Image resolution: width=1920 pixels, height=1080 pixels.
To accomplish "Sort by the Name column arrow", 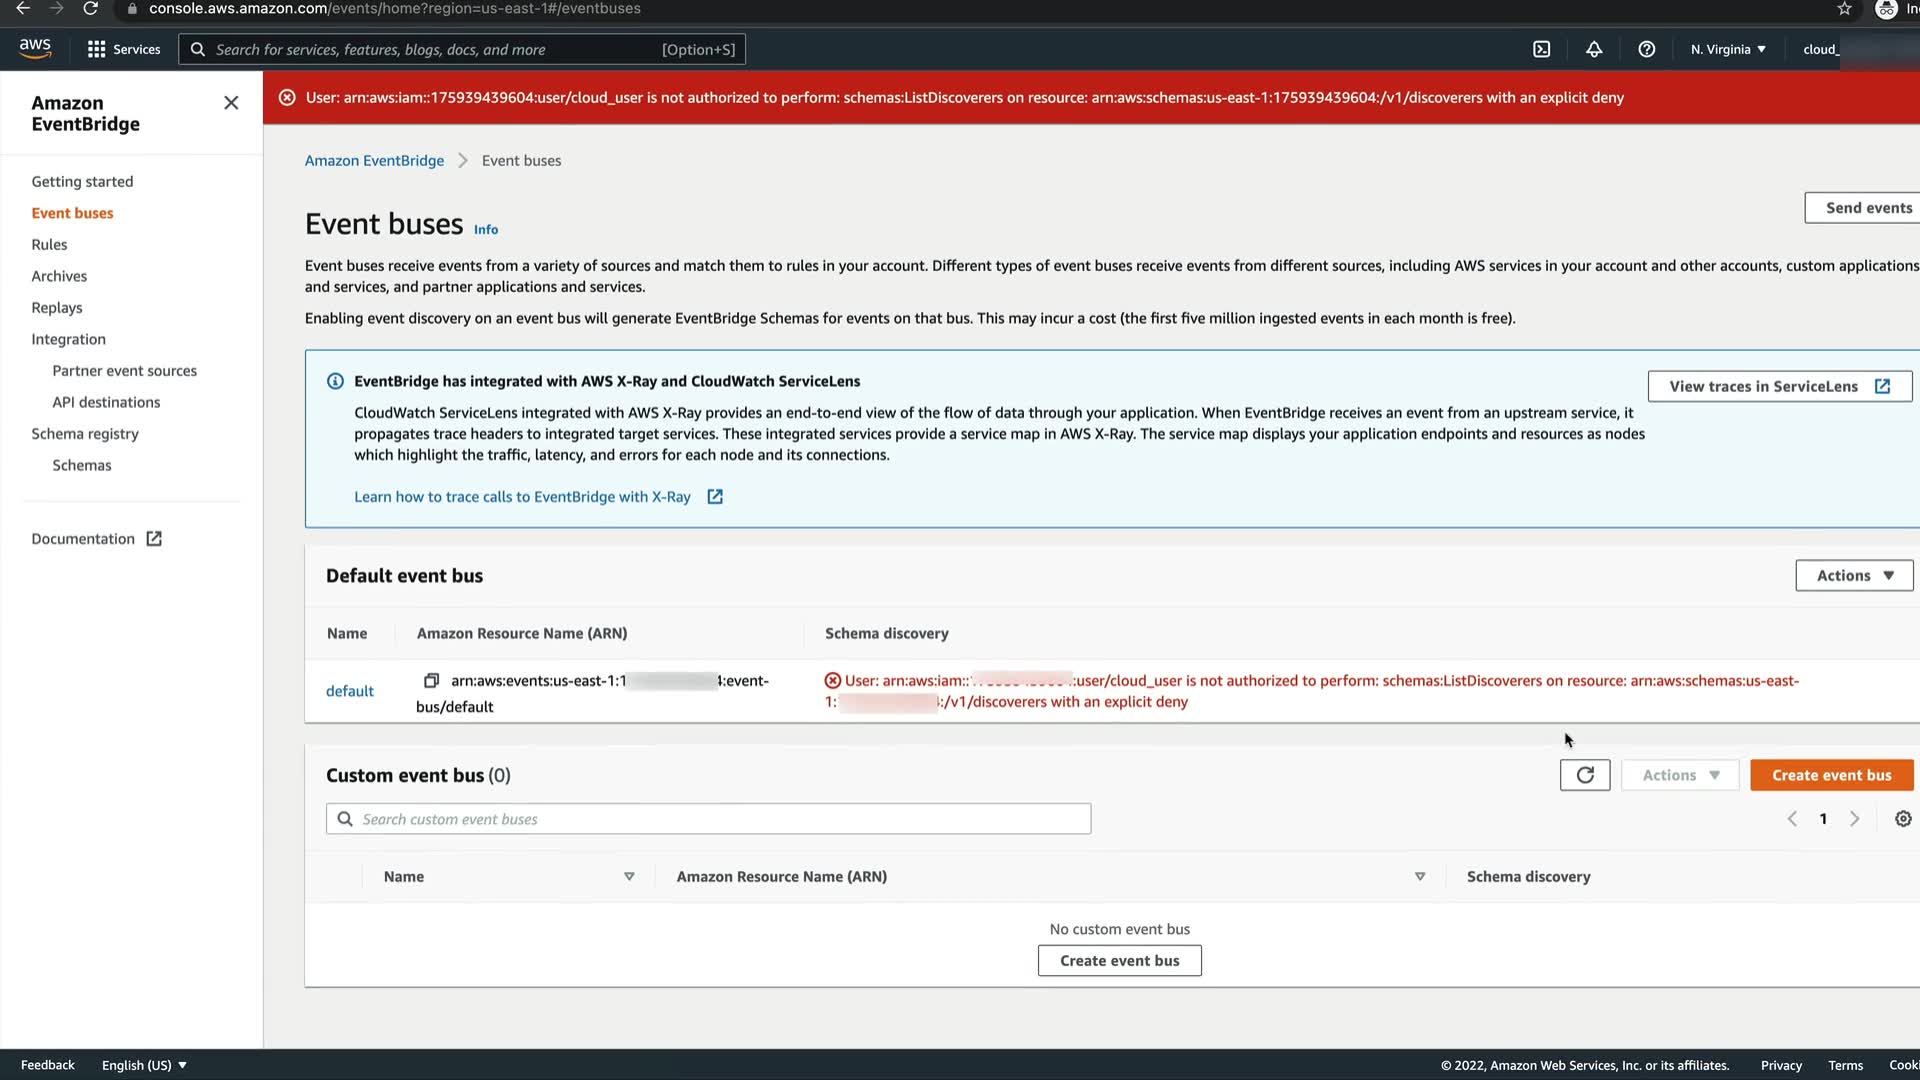I will click(629, 877).
